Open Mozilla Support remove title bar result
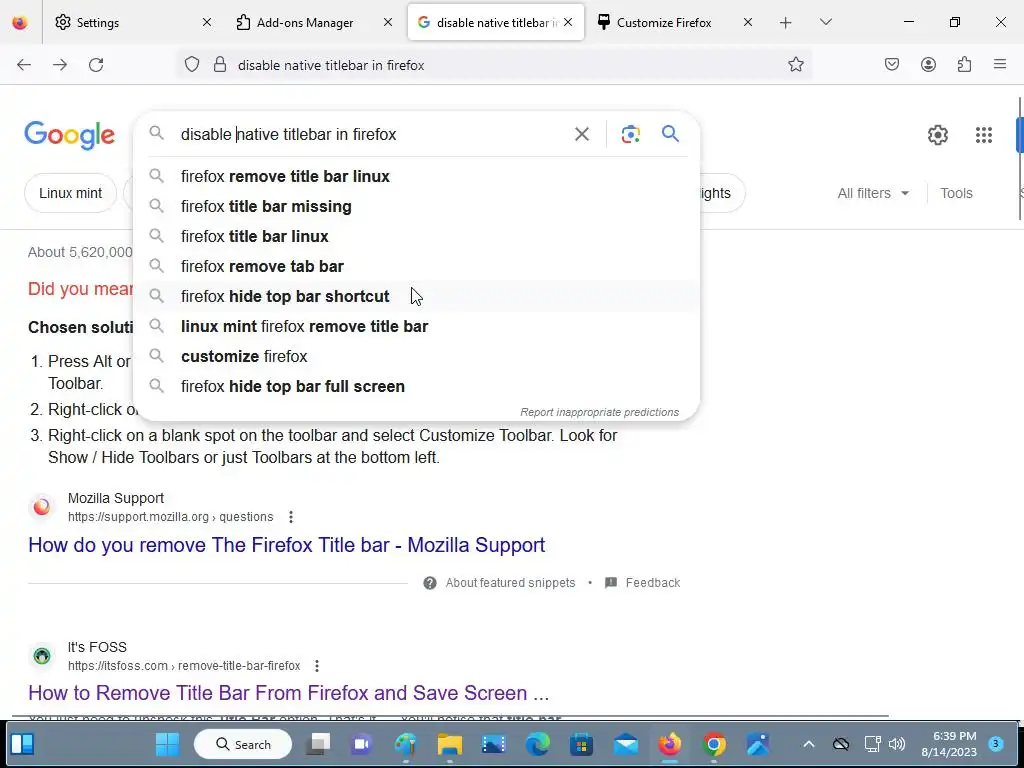Image resolution: width=1024 pixels, height=768 pixels. [287, 545]
